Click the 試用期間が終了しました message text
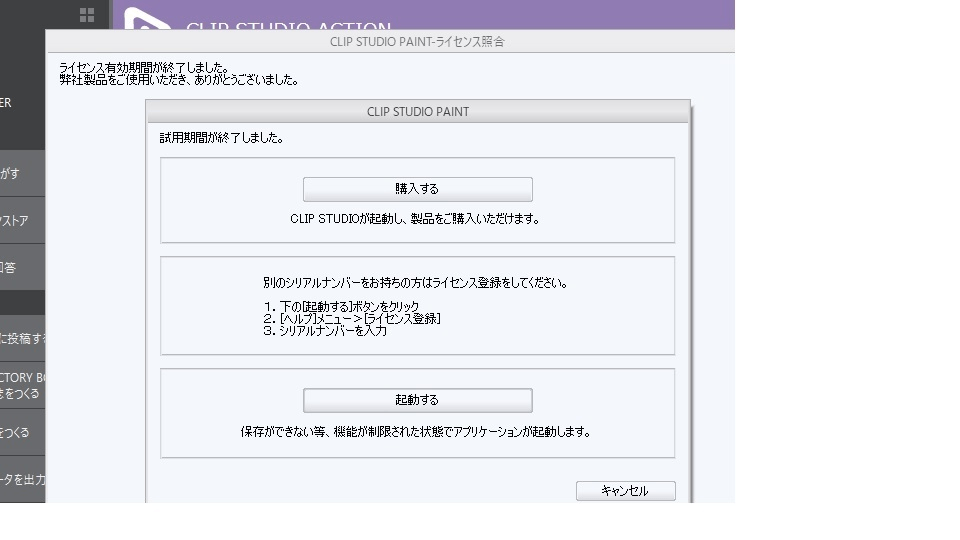This screenshot has width=960, height=540. (222, 138)
